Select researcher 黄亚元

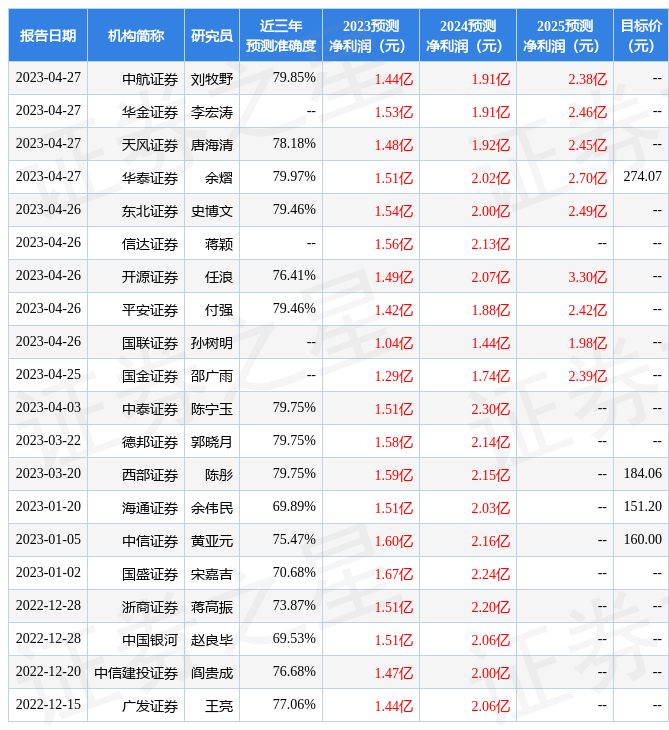point(212,541)
